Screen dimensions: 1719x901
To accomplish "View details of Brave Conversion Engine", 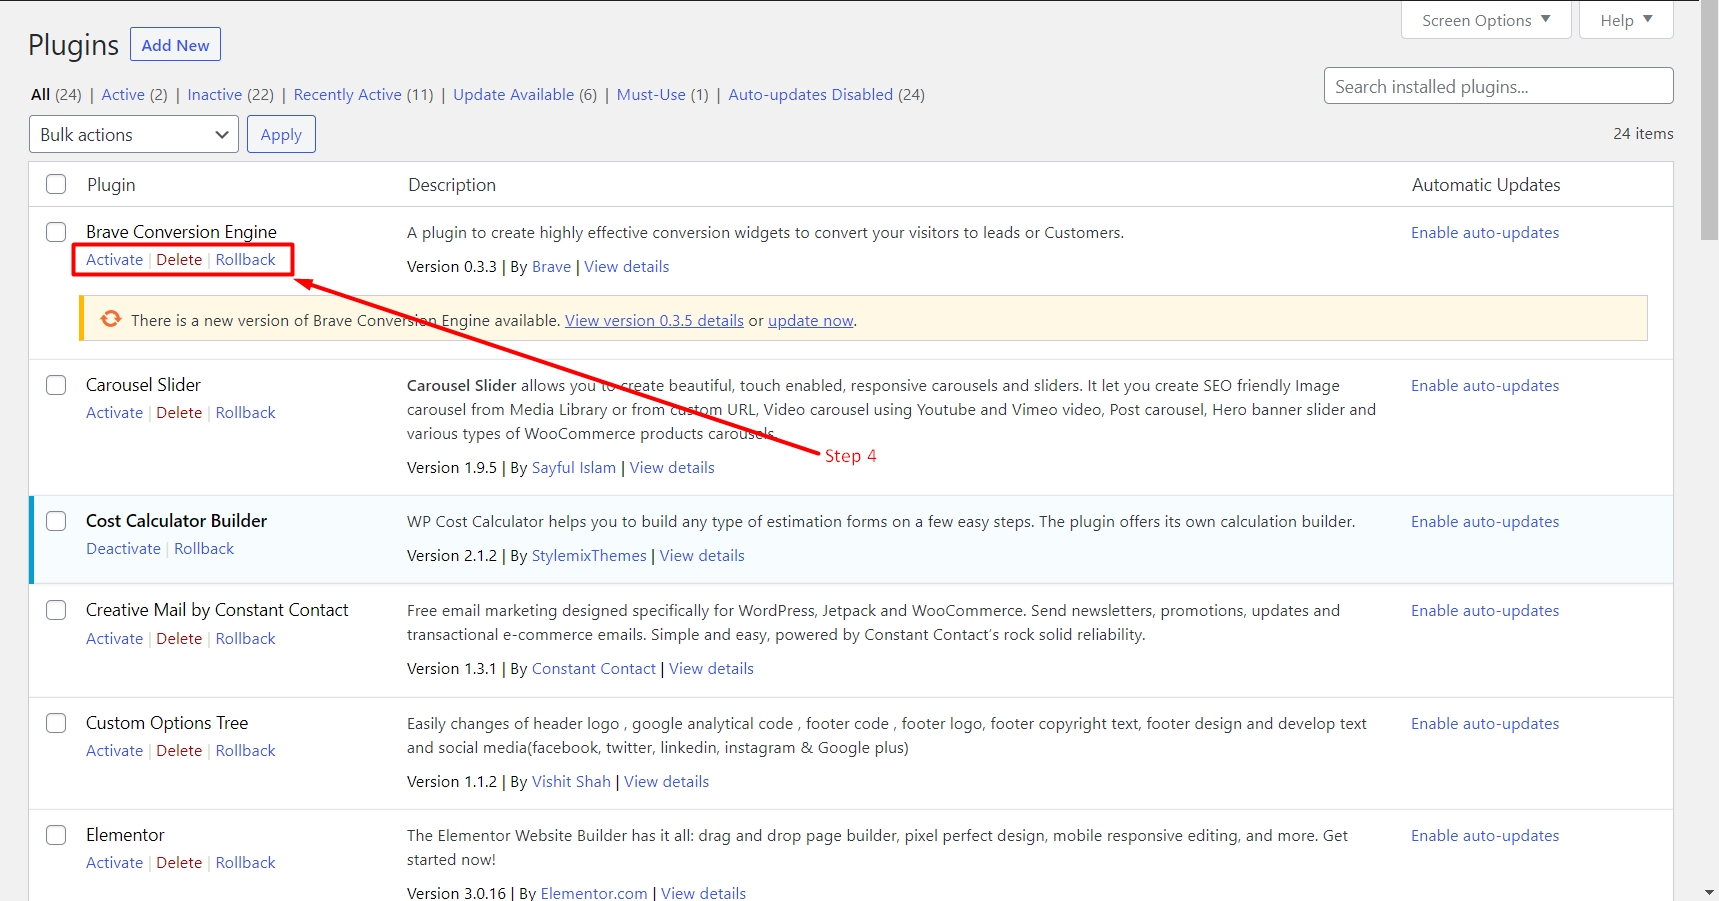I will 627,266.
